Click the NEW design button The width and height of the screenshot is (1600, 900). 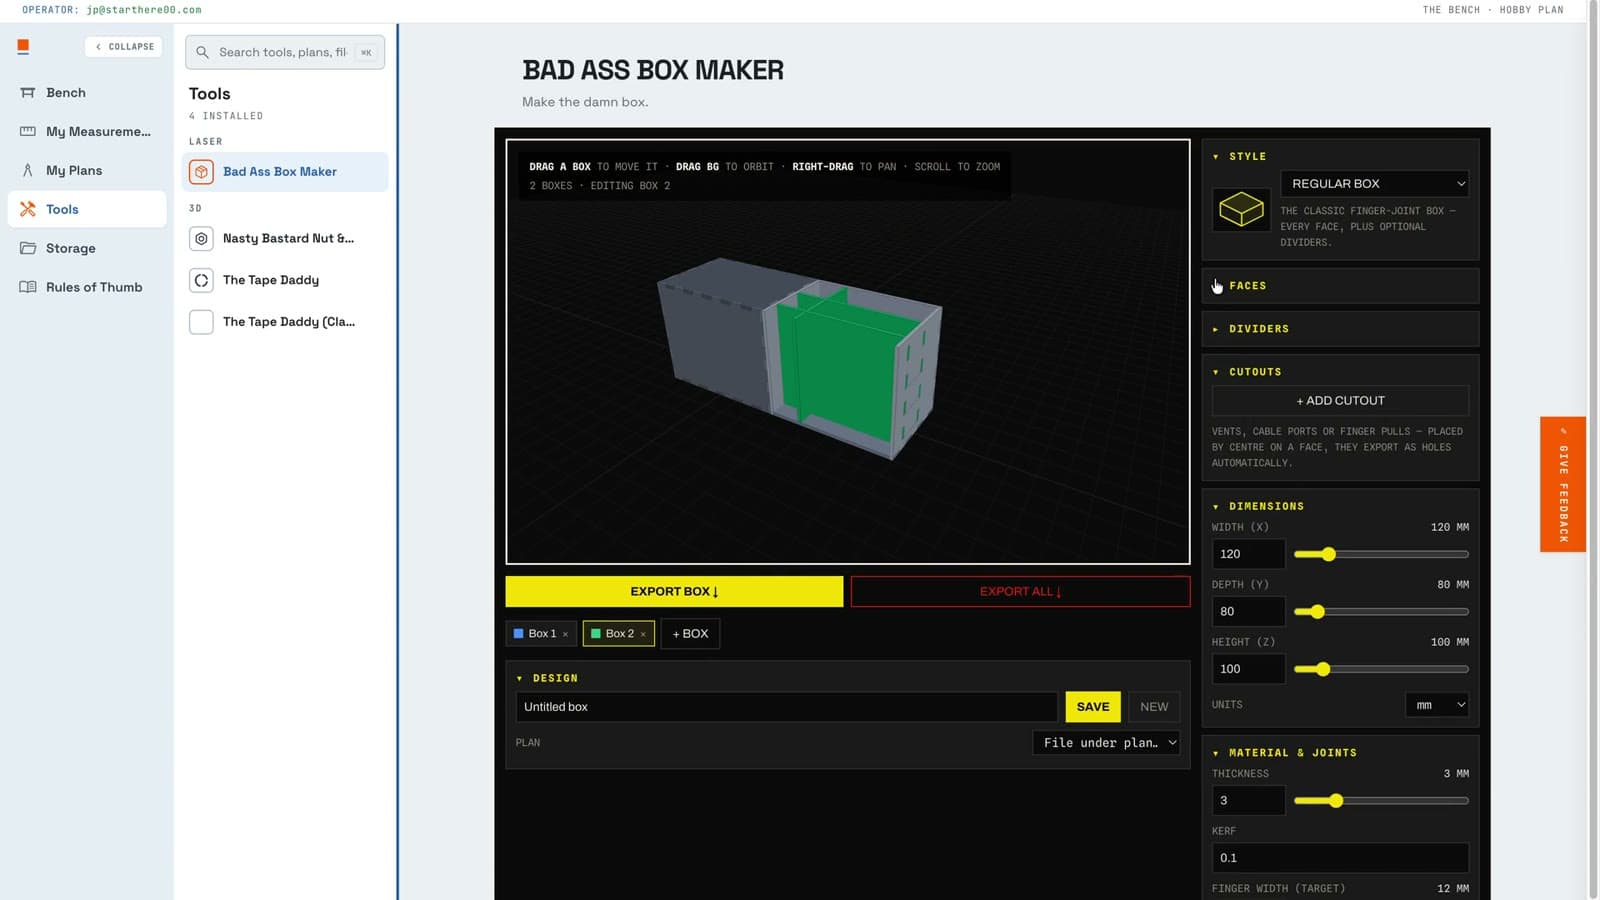tap(1154, 707)
